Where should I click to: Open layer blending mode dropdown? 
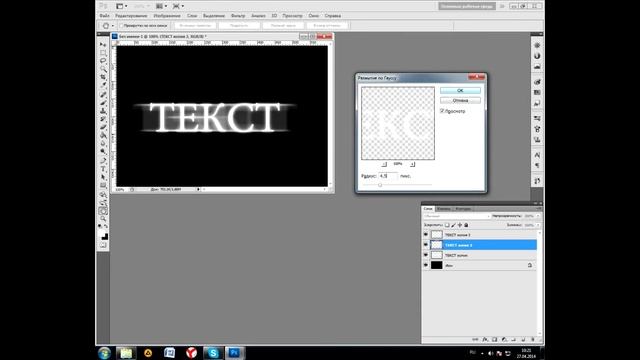point(456,216)
